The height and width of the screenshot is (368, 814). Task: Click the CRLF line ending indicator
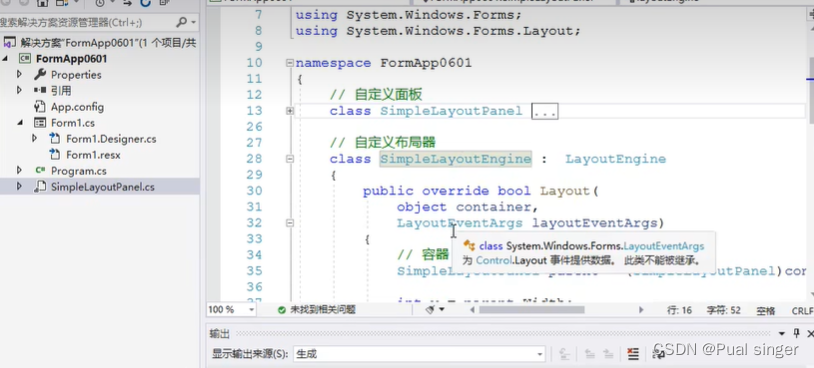pyautogui.click(x=803, y=310)
